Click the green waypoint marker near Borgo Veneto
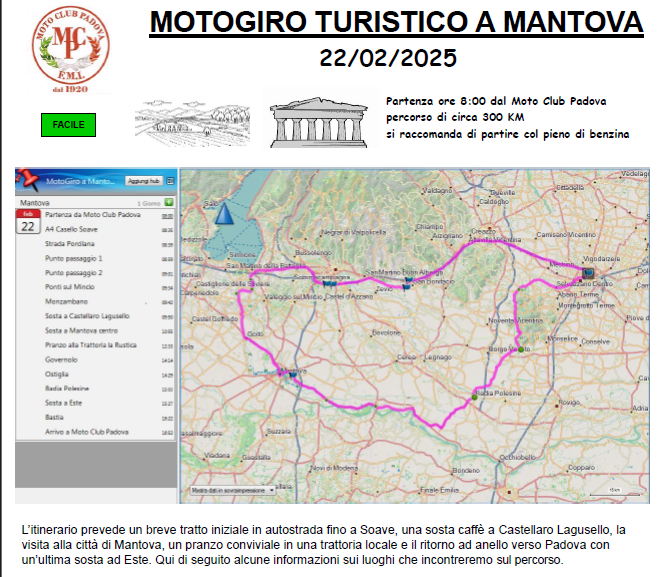Viewport: 665px width, 577px height. tap(522, 349)
